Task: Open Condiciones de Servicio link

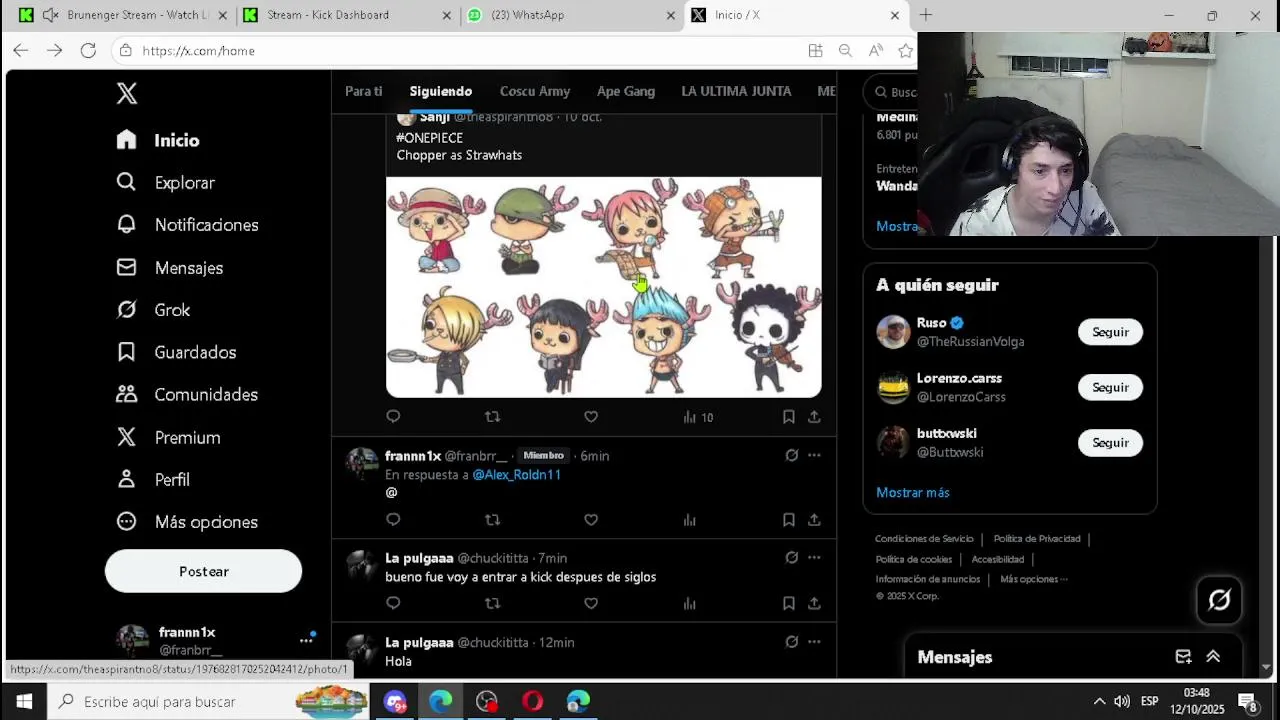Action: pyautogui.click(x=924, y=539)
